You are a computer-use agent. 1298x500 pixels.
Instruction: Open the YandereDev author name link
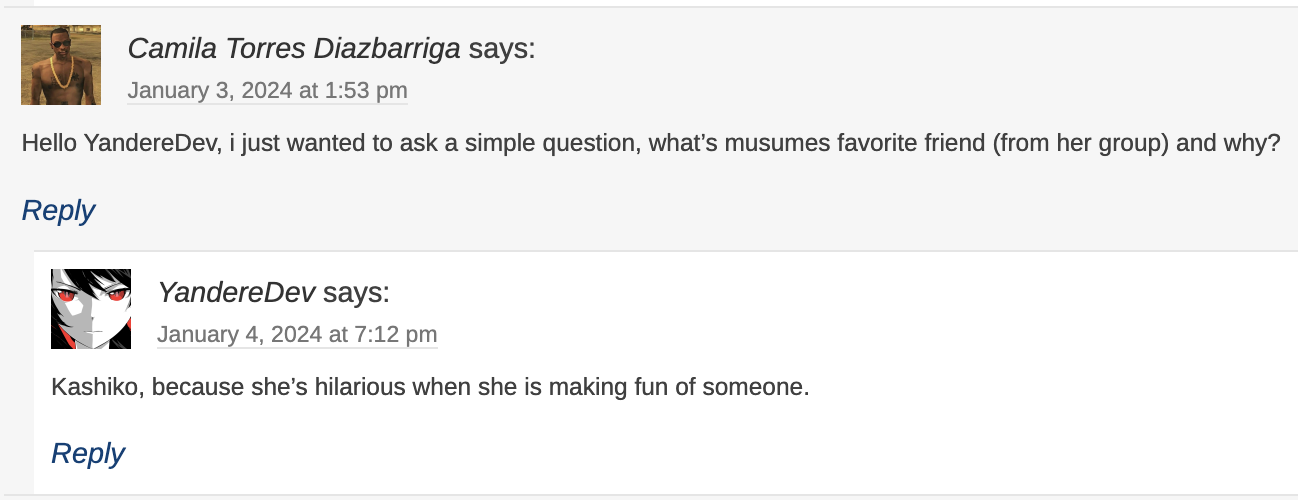coord(236,292)
